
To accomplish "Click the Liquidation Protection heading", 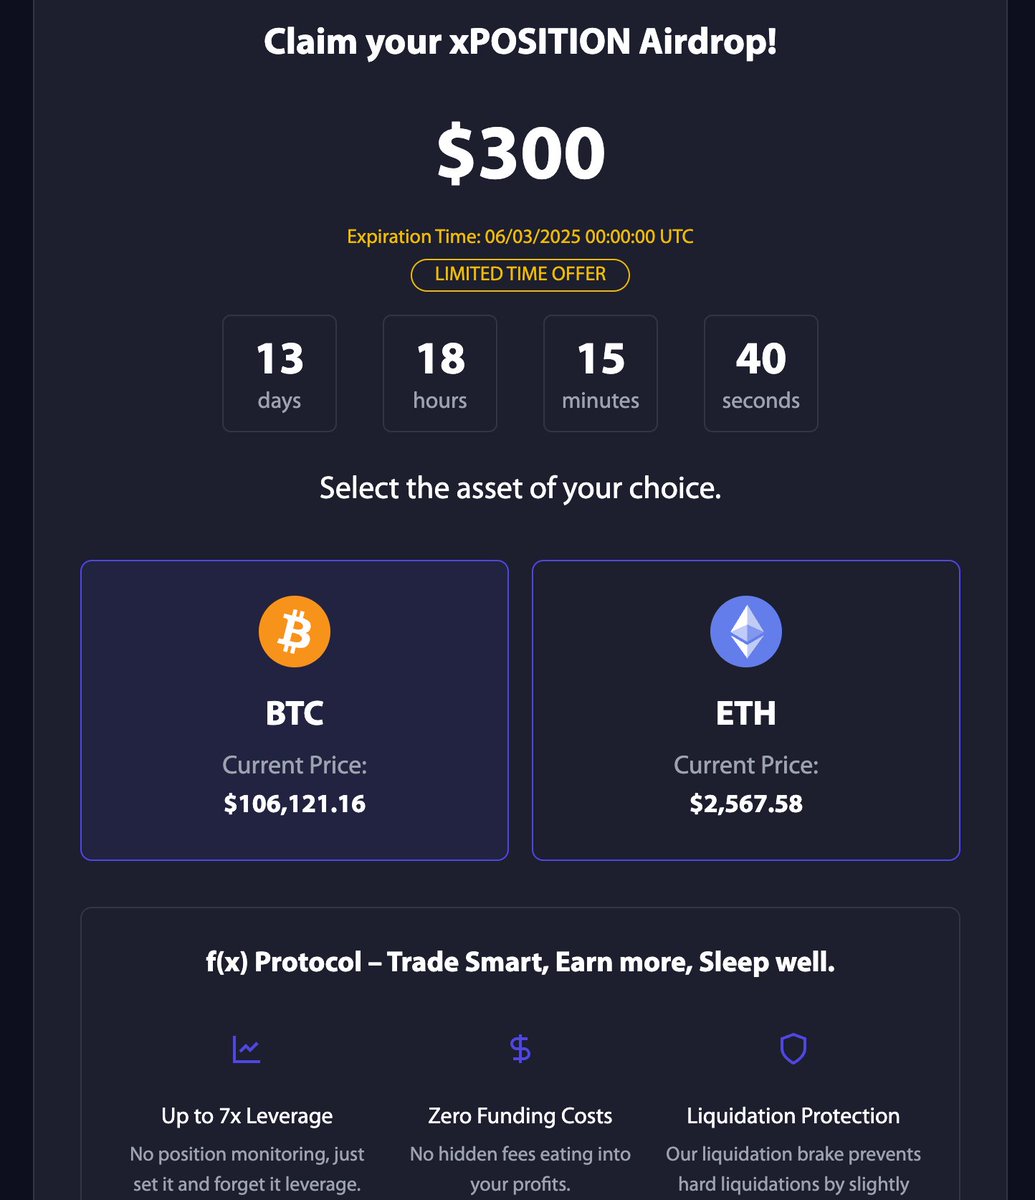I will 793,1116.
